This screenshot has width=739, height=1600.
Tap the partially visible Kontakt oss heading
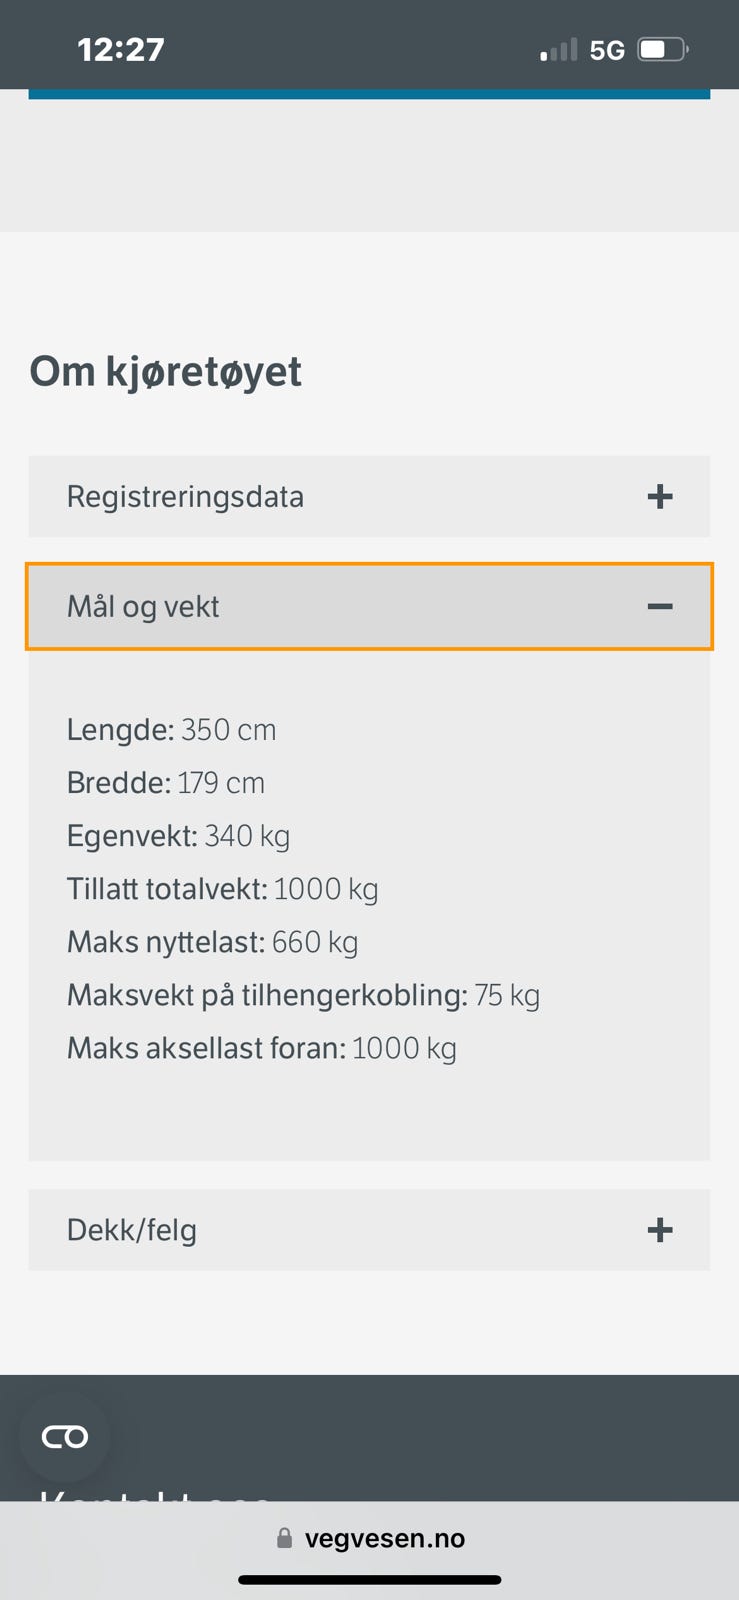coord(155,1494)
